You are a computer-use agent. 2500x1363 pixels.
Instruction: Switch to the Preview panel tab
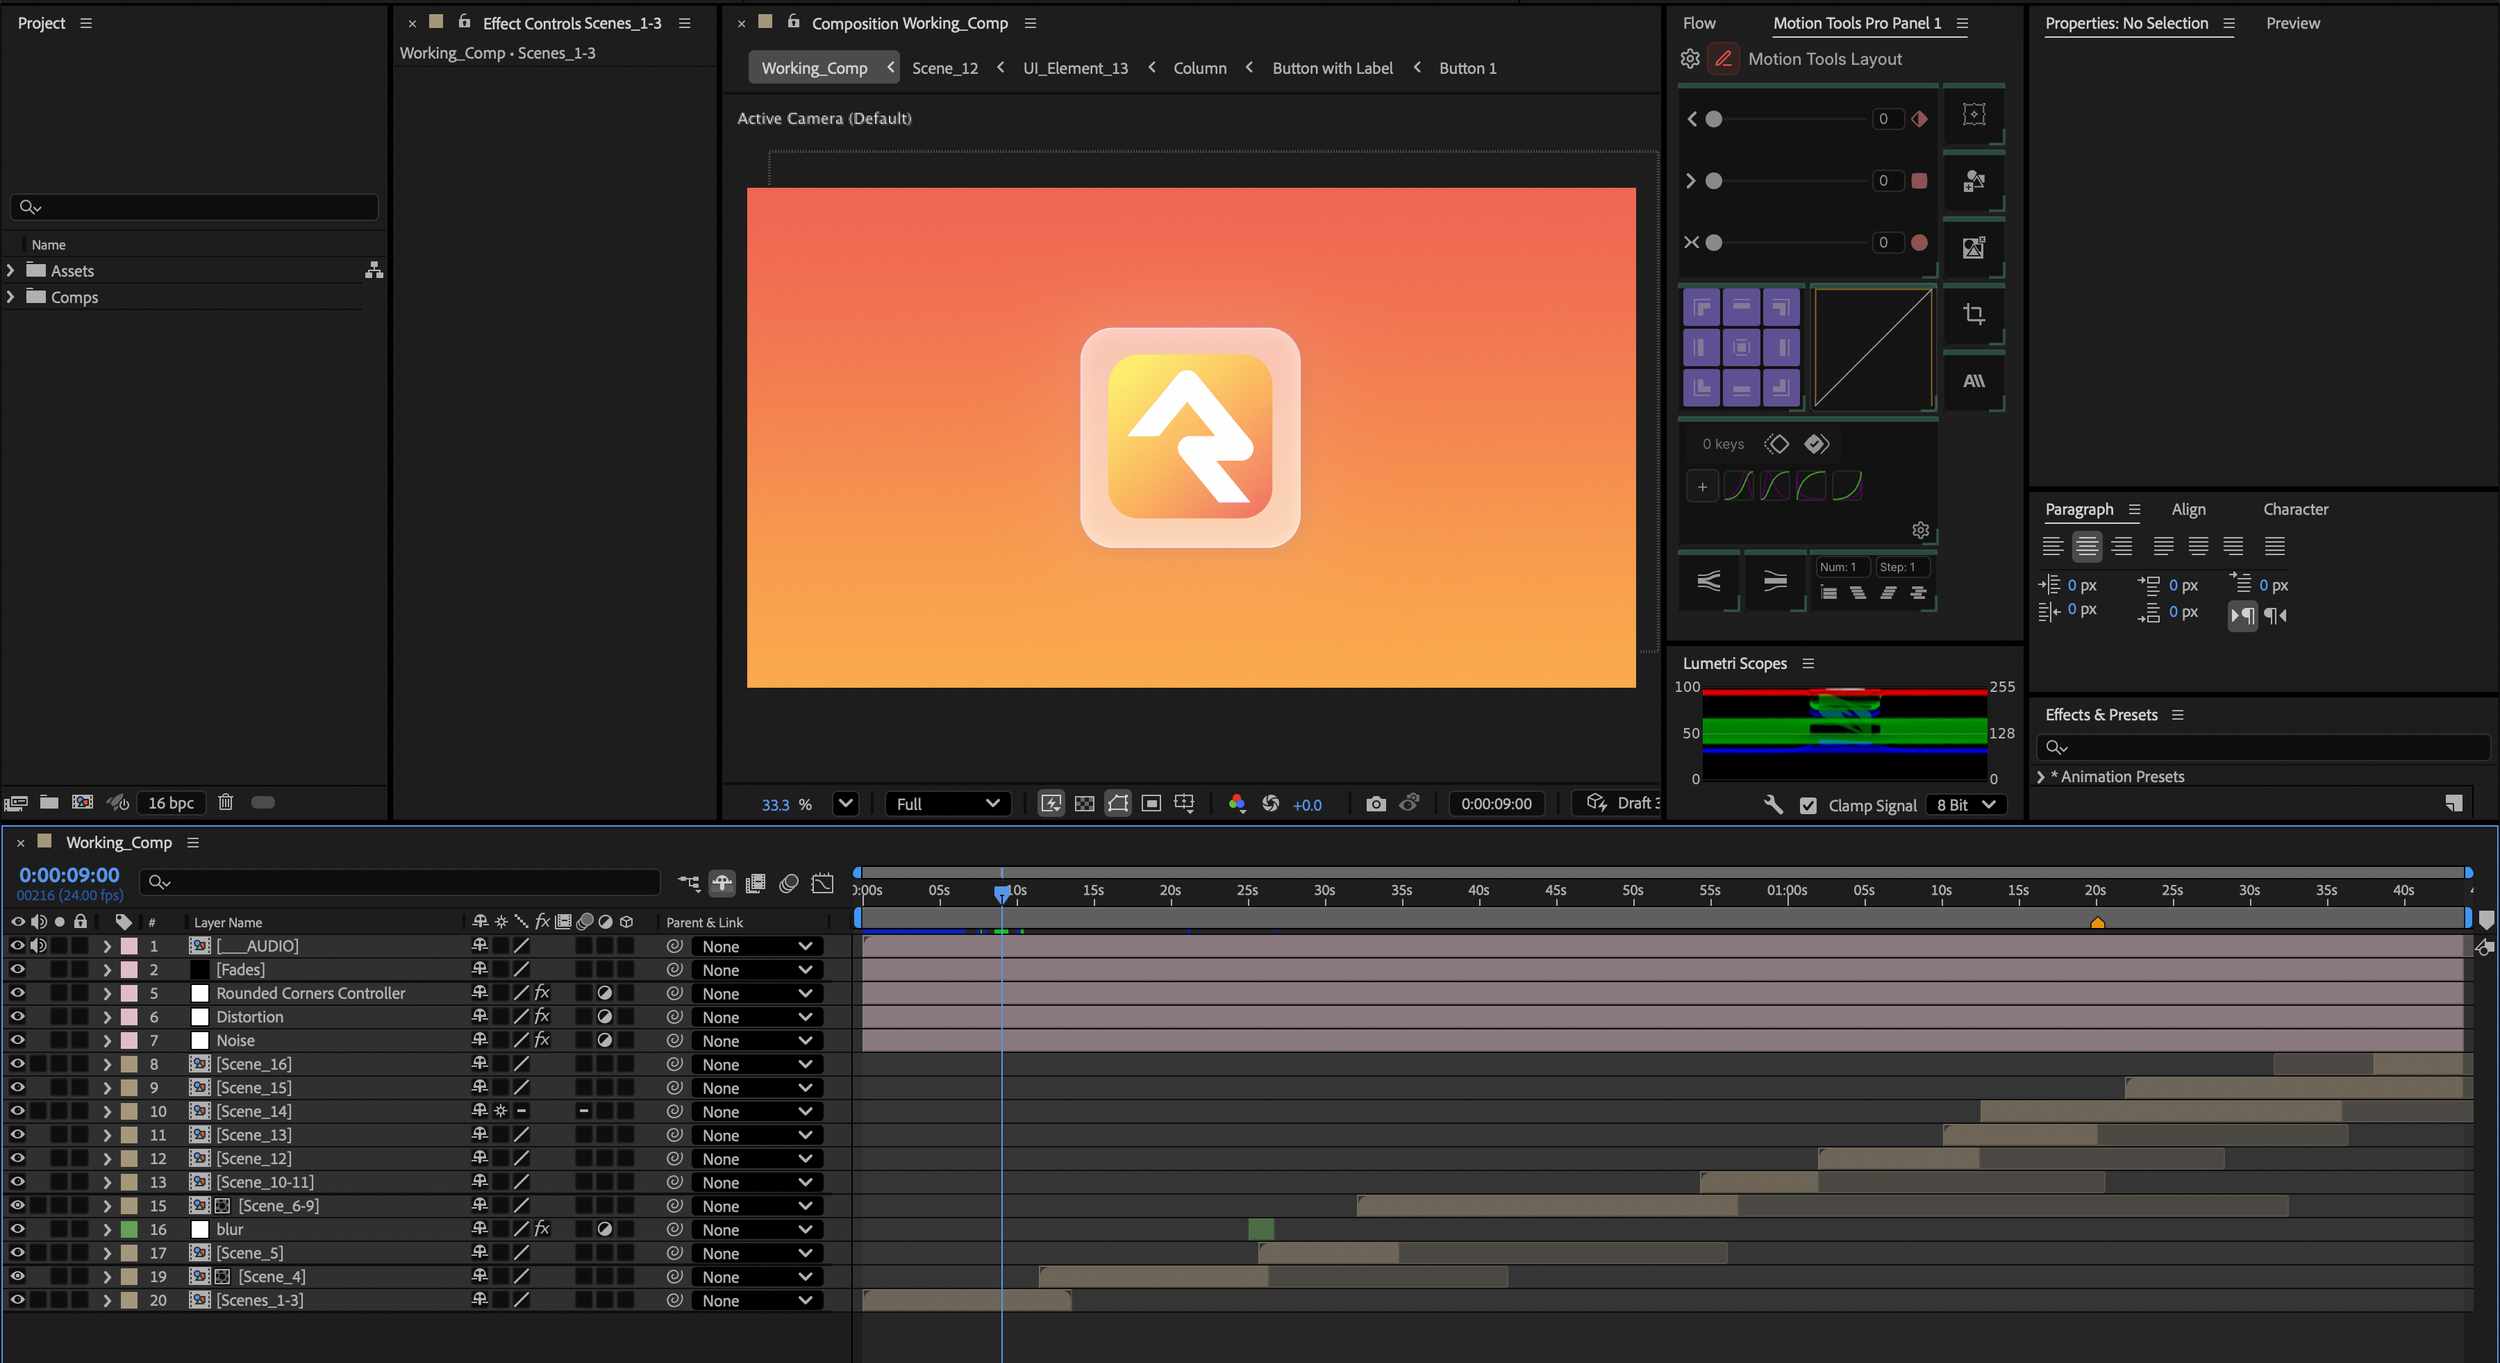(2293, 23)
